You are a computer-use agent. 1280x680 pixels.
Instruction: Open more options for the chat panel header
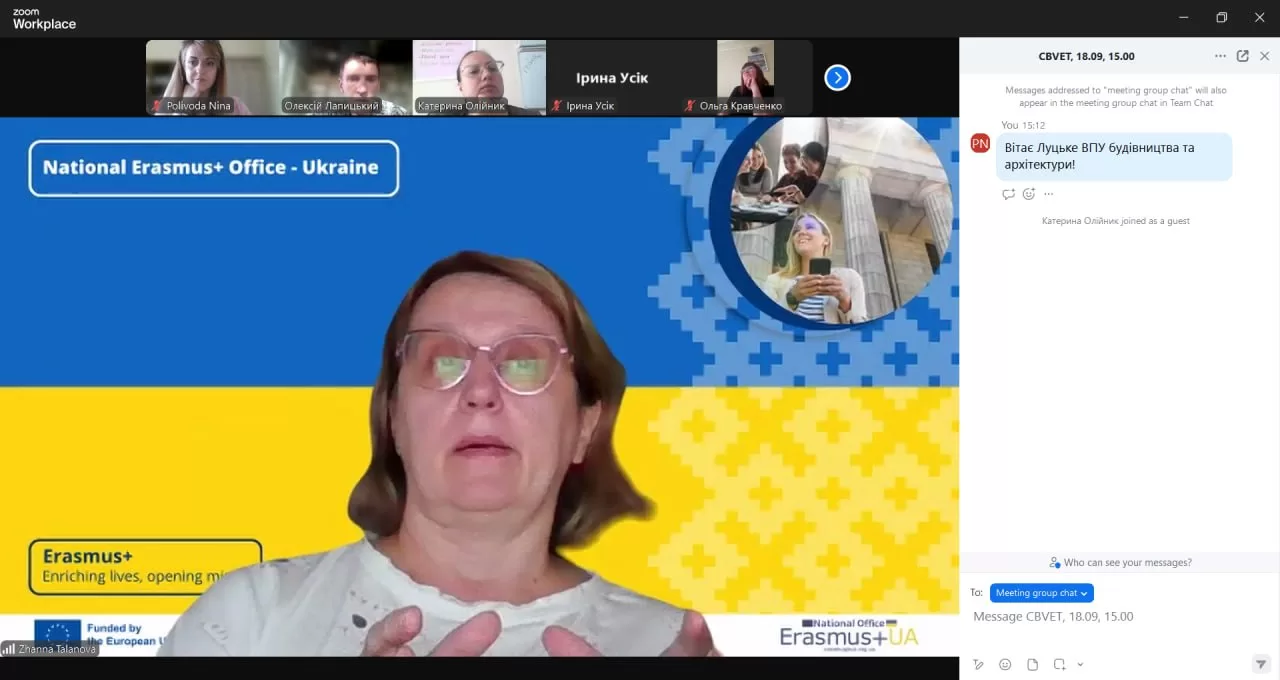1220,56
